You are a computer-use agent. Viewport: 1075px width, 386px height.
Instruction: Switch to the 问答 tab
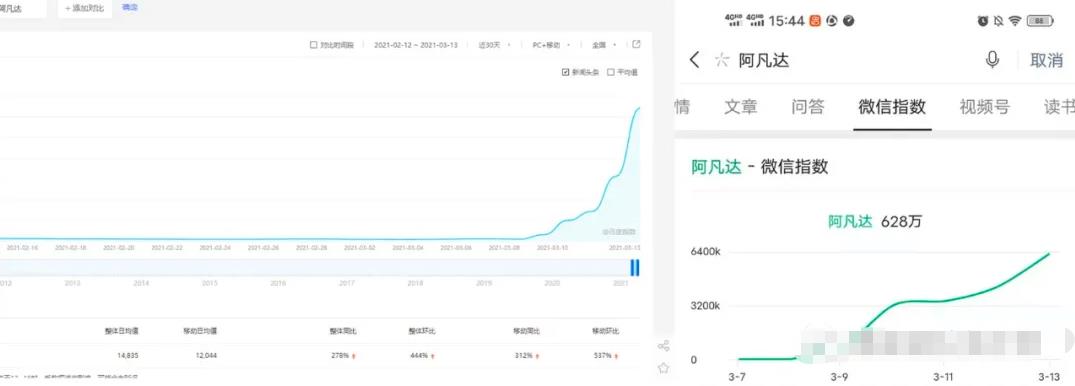(x=808, y=107)
